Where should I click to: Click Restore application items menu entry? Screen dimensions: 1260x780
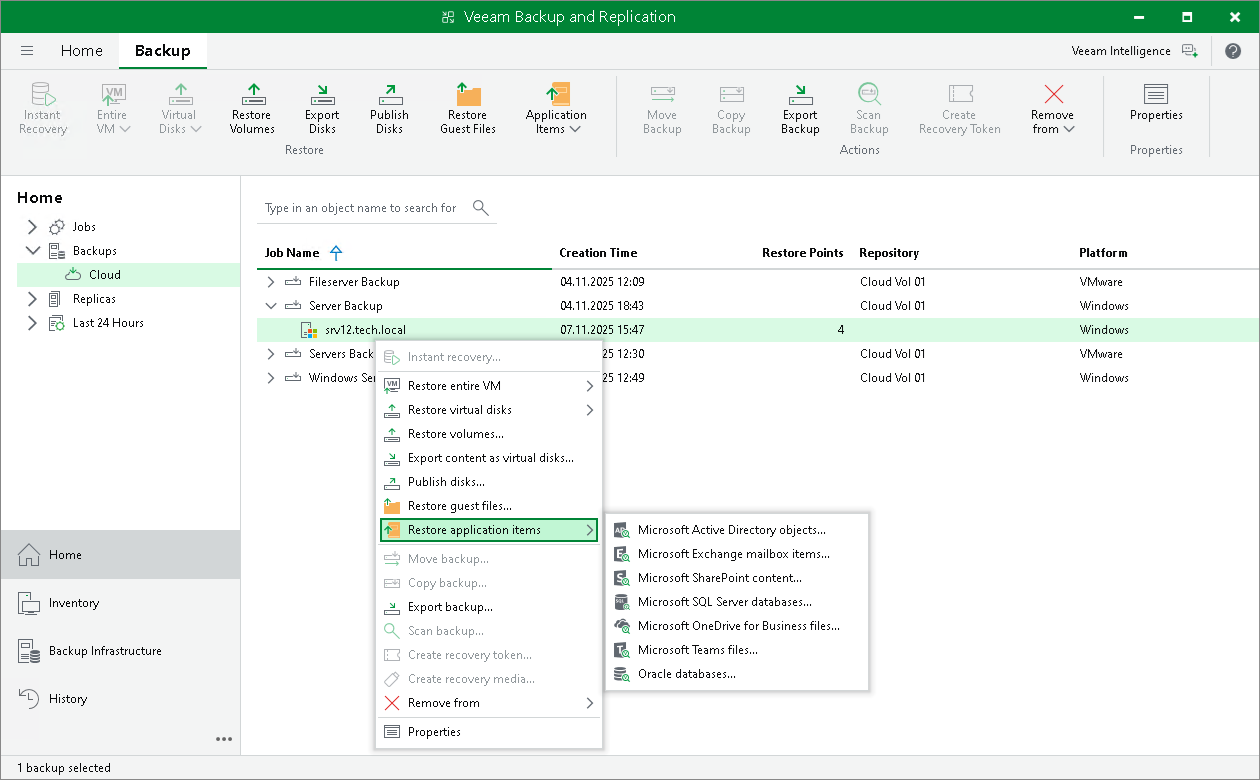489,530
